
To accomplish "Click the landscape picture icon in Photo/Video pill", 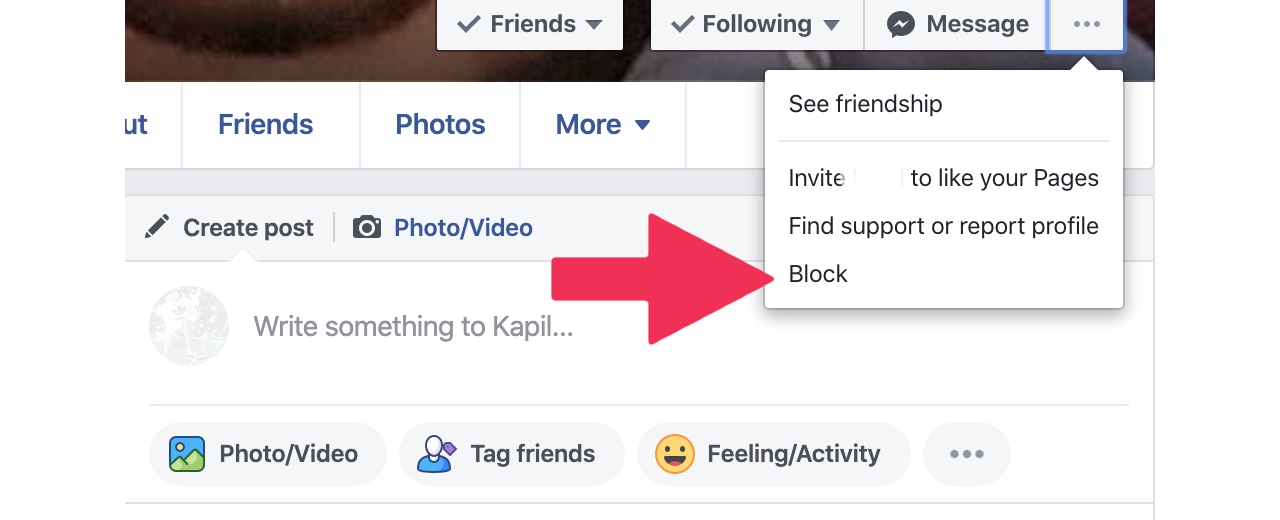I will [x=187, y=454].
